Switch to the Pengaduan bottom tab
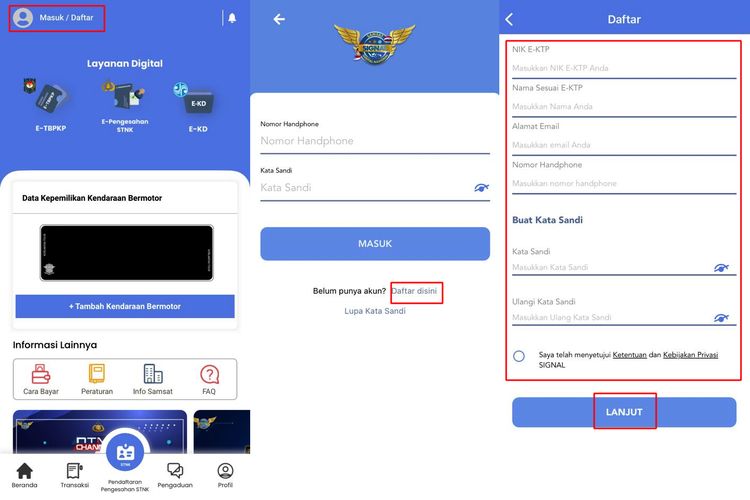750x500 pixels. click(x=175, y=475)
